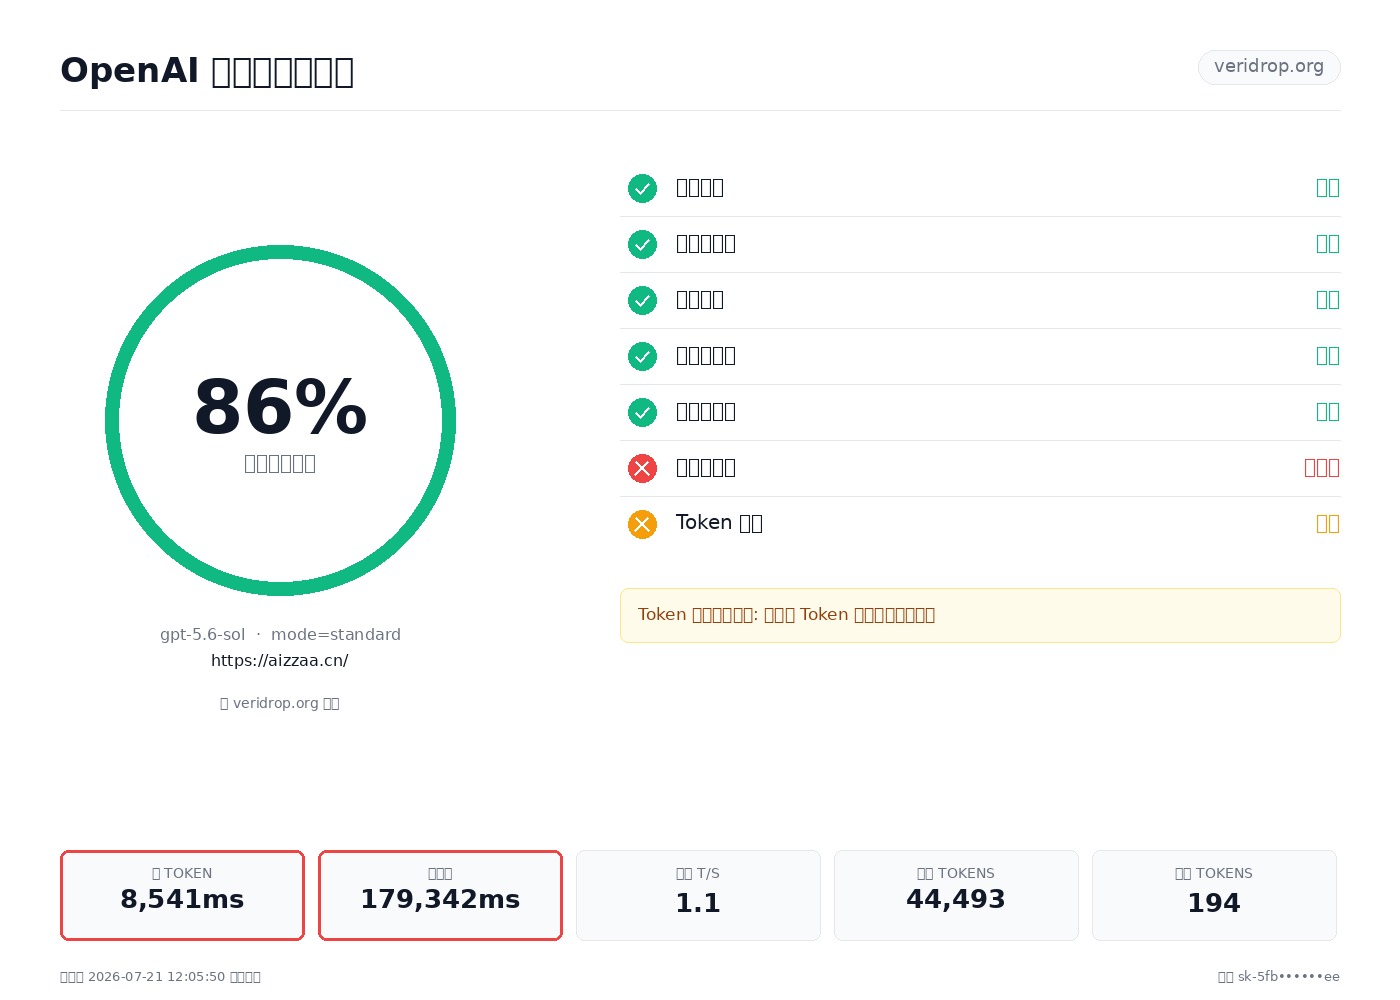
Task: Select the 8,541ms first TOKEN latency card
Action: point(182,895)
